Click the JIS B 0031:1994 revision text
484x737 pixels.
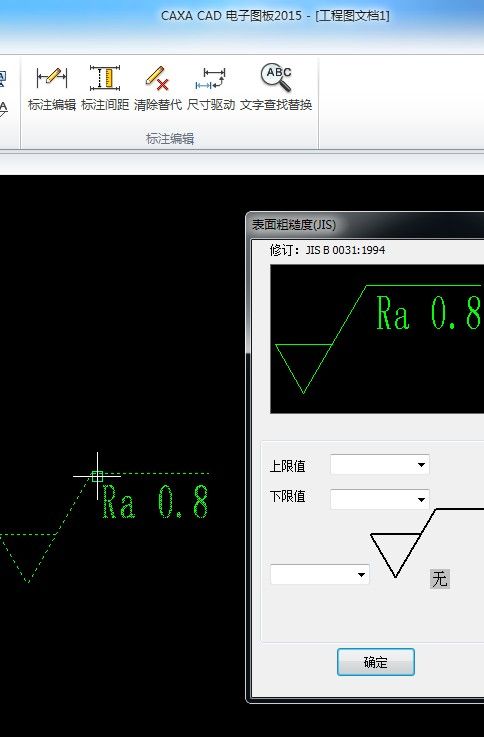point(345,250)
